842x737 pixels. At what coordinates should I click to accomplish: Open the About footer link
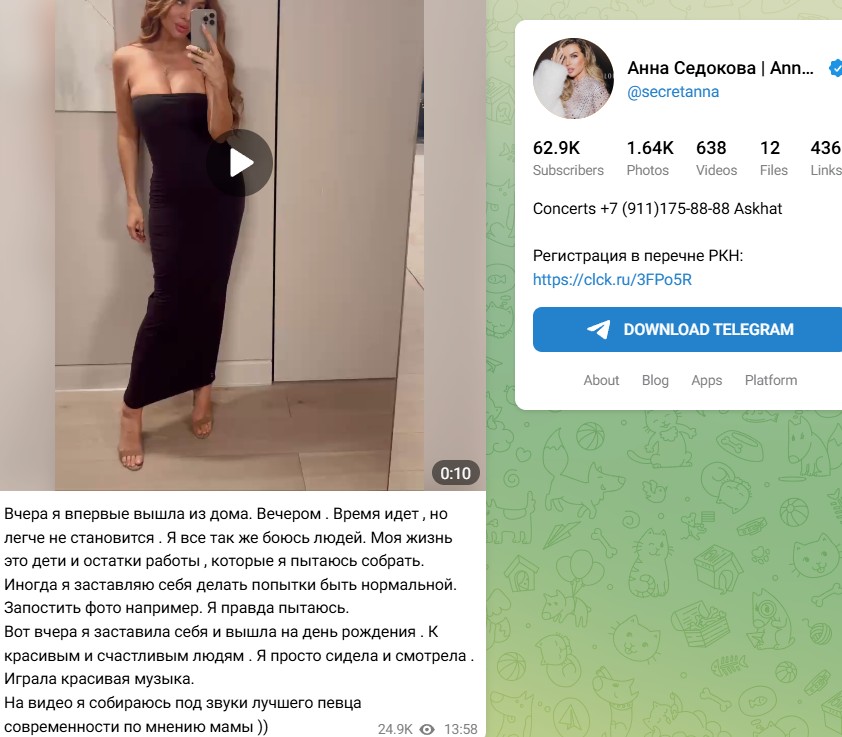pyautogui.click(x=601, y=380)
